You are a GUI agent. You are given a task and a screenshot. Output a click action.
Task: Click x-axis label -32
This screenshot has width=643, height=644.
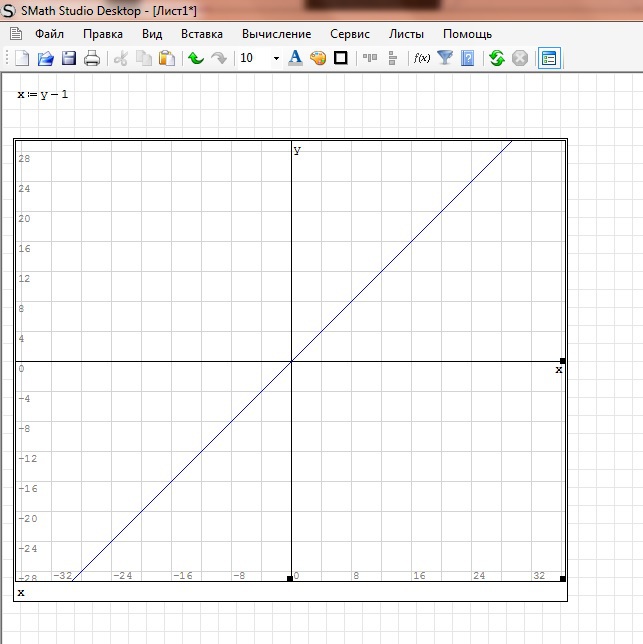tap(63, 575)
